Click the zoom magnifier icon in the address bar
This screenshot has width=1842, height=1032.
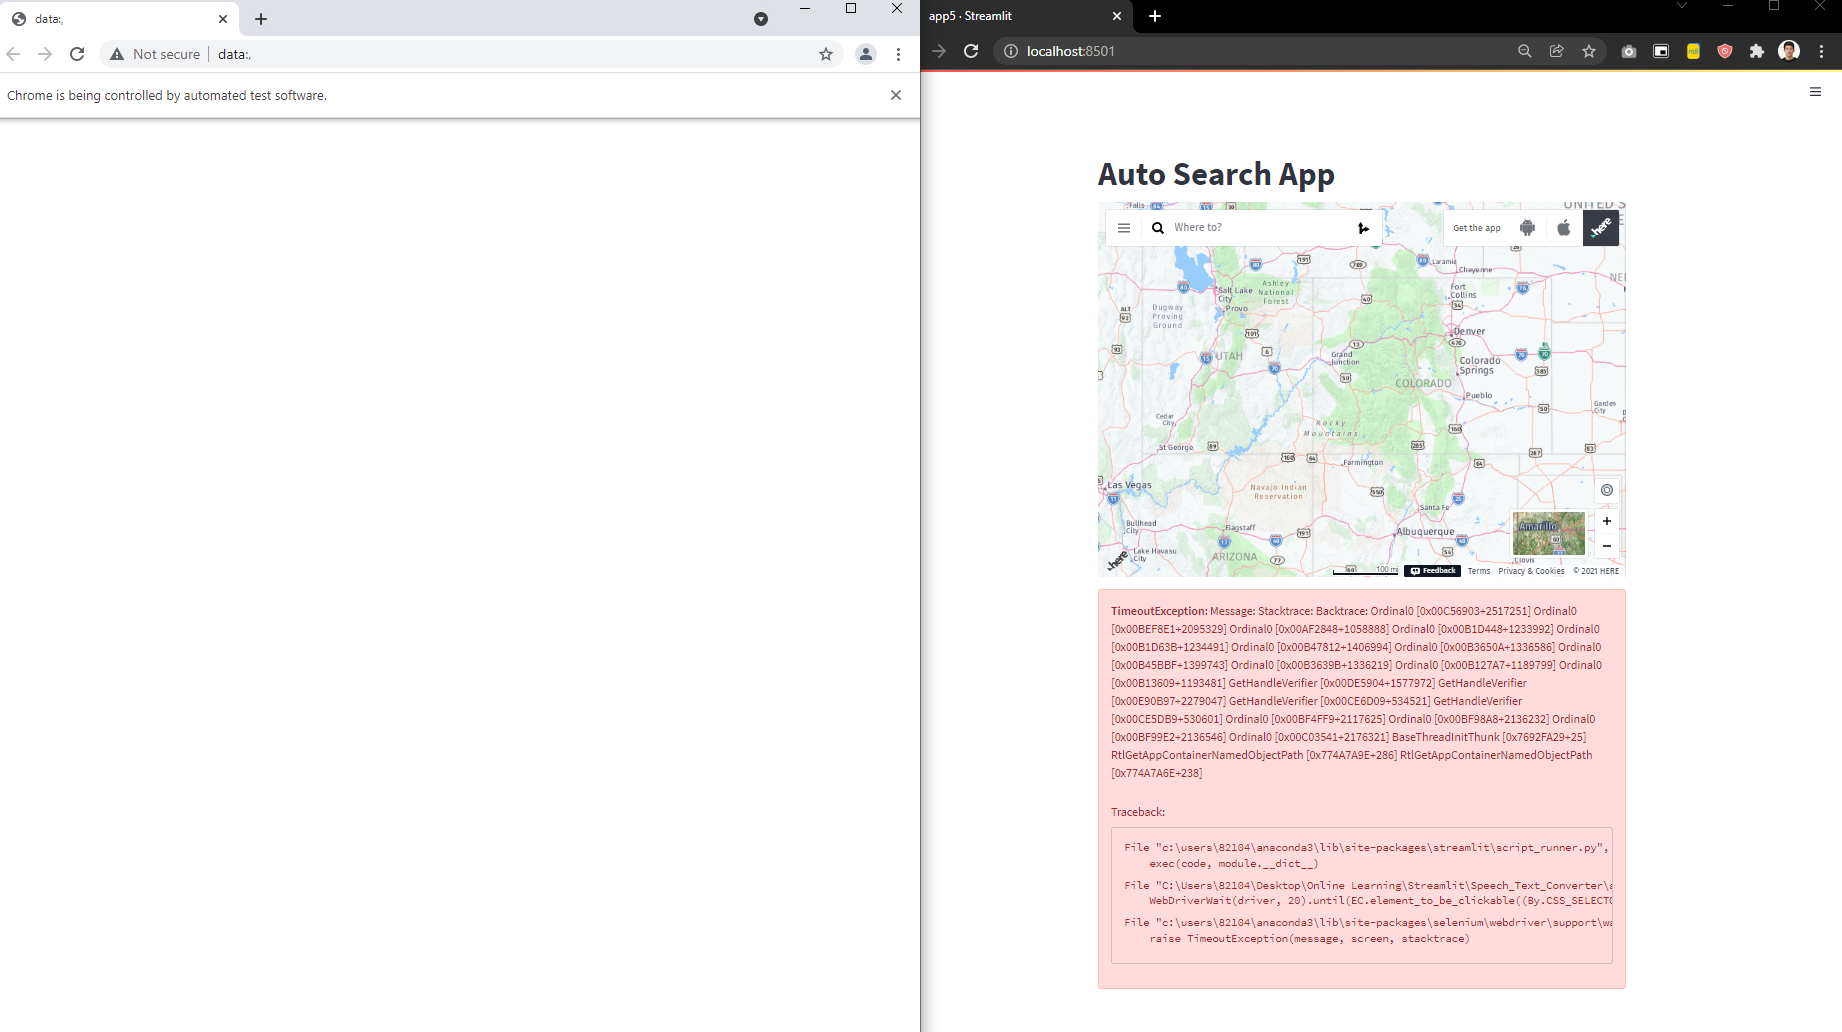[1525, 51]
